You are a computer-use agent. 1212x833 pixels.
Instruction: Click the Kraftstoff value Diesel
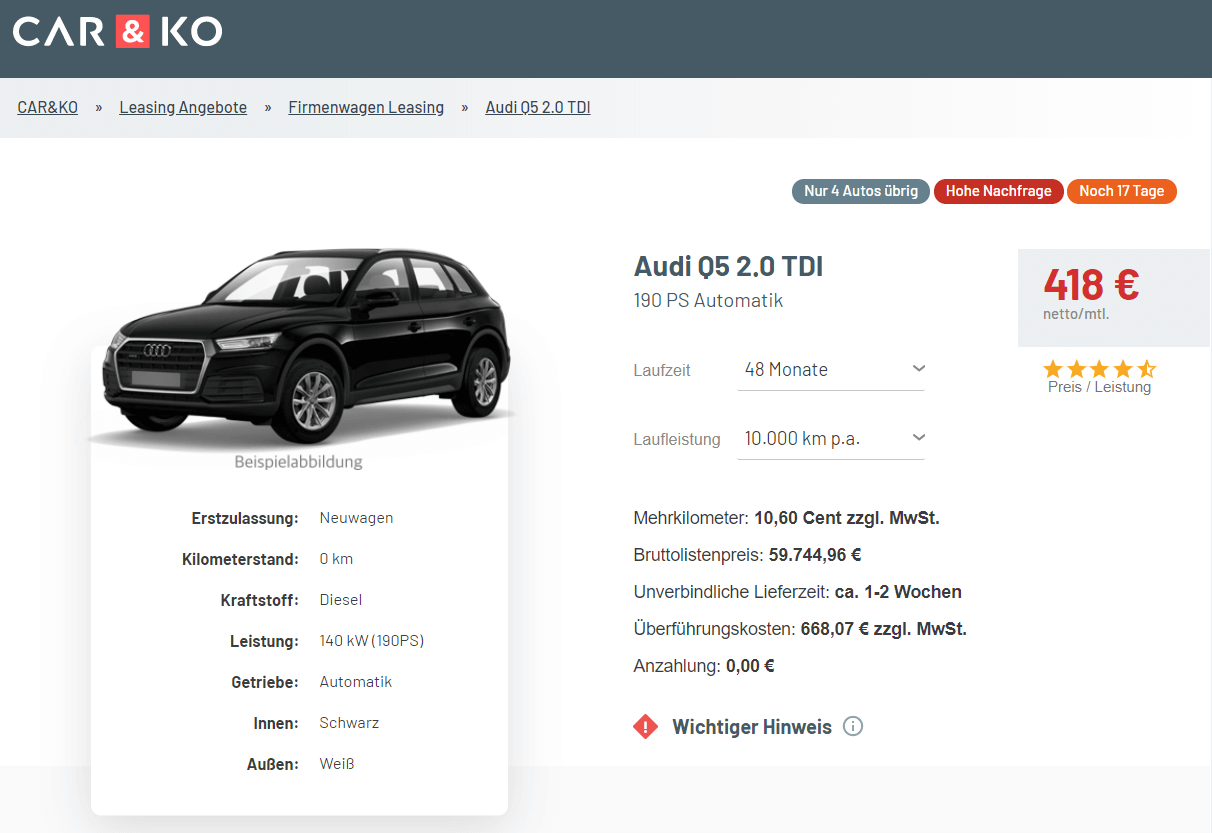341,600
